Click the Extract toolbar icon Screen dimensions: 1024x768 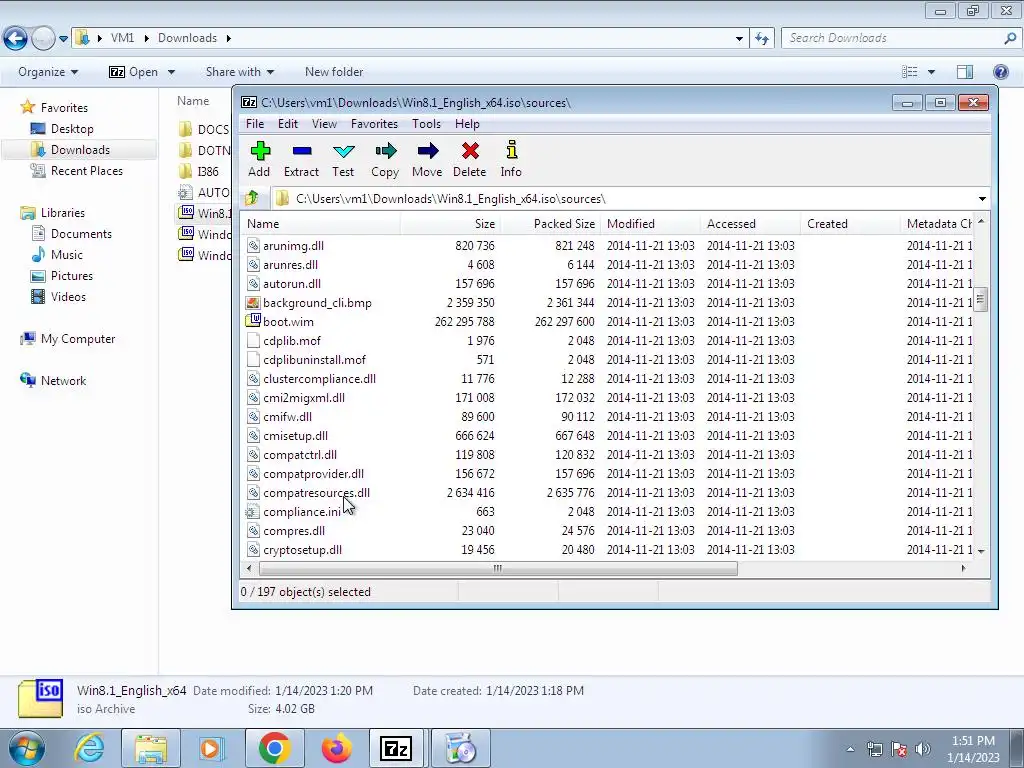[x=301, y=159]
